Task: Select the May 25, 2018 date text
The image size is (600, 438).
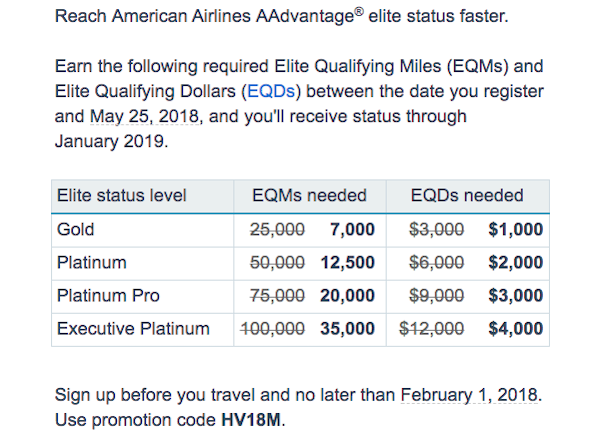Action: [x=144, y=116]
